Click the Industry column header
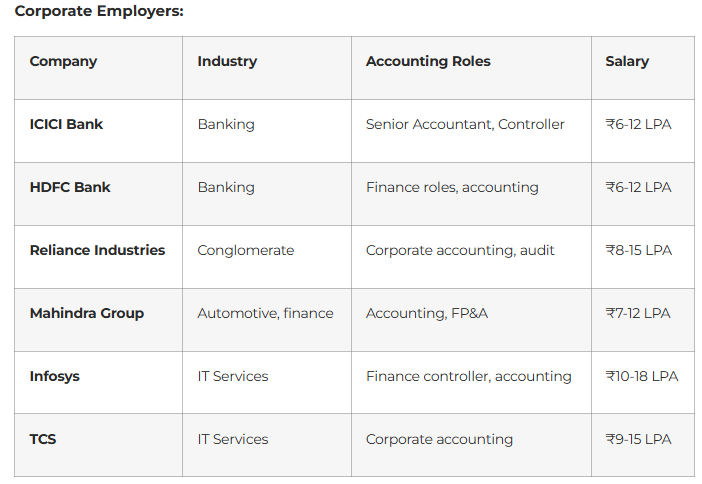This screenshot has height=484, width=702. tap(227, 61)
